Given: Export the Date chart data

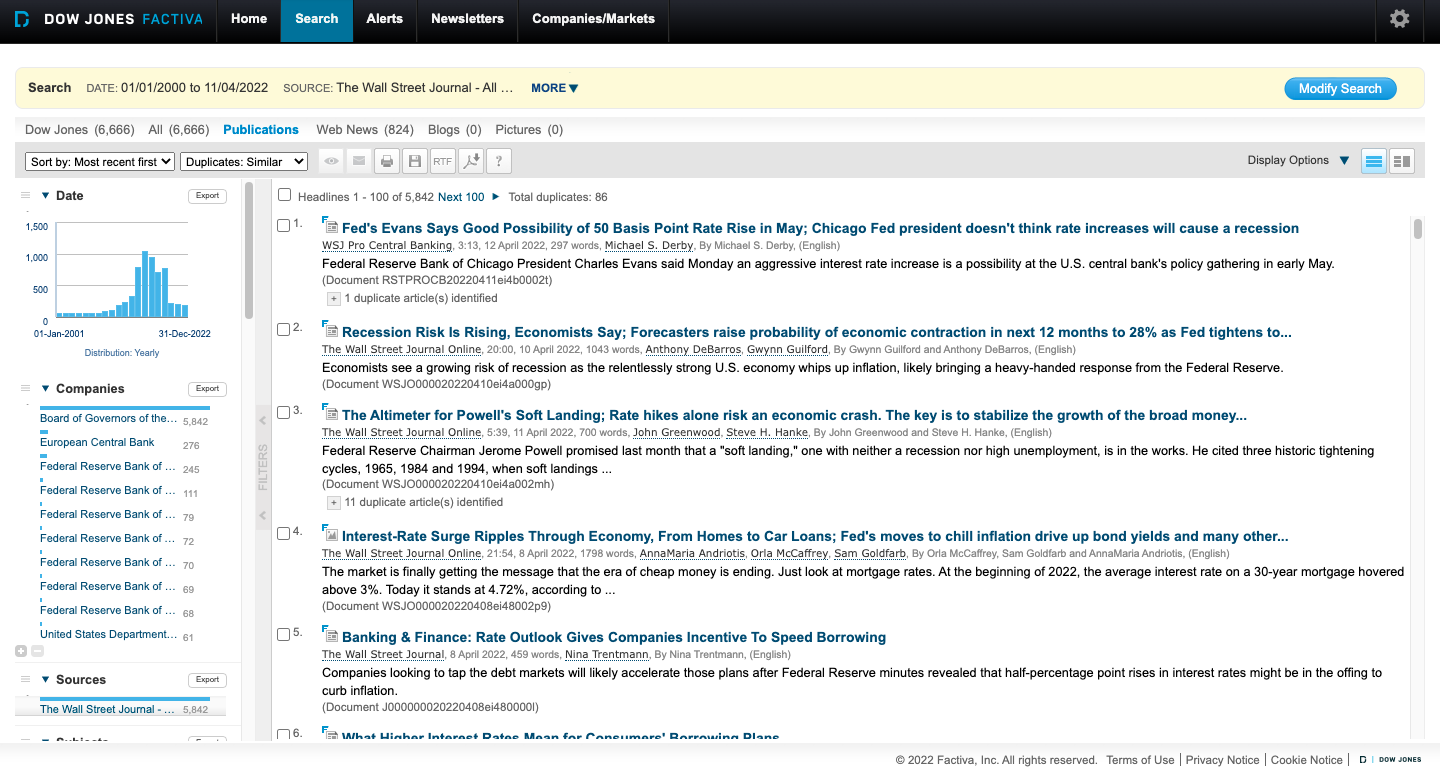Looking at the screenshot, I should click(208, 196).
